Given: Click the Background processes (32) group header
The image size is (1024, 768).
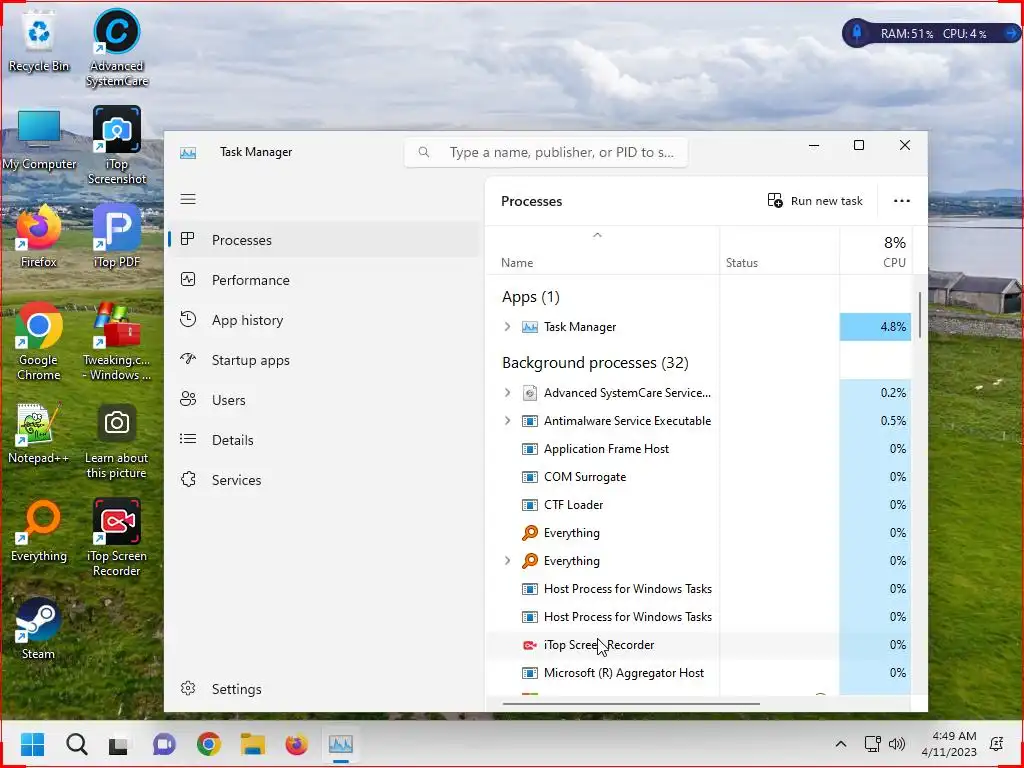Looking at the screenshot, I should (x=595, y=362).
